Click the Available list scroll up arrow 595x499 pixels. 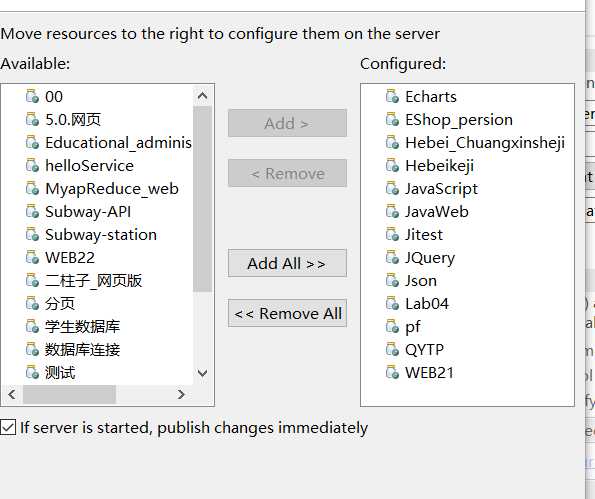203,96
